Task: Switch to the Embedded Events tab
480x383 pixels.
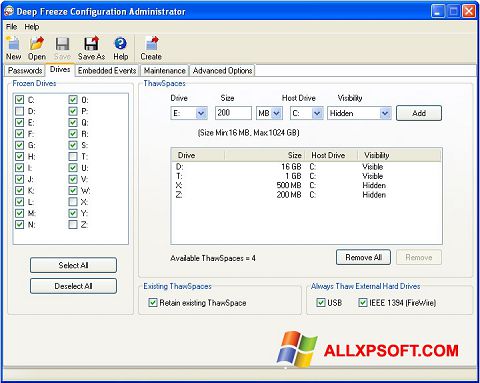Action: pyautogui.click(x=107, y=71)
